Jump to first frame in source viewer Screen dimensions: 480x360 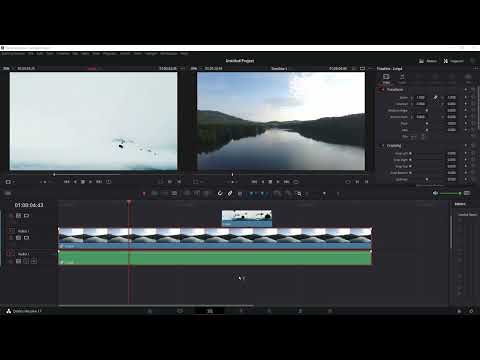point(66,182)
